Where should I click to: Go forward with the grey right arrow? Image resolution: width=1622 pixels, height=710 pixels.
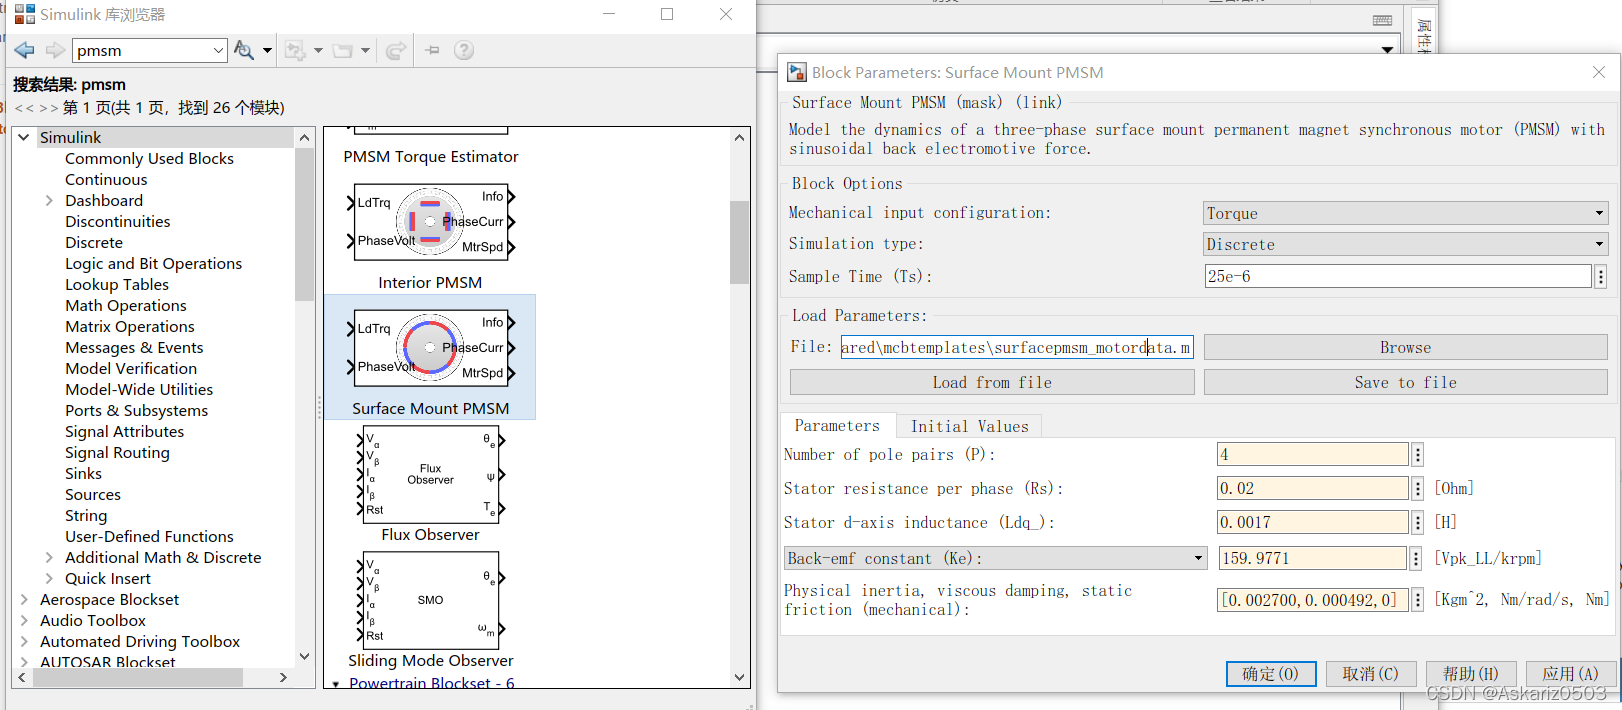[x=55, y=50]
